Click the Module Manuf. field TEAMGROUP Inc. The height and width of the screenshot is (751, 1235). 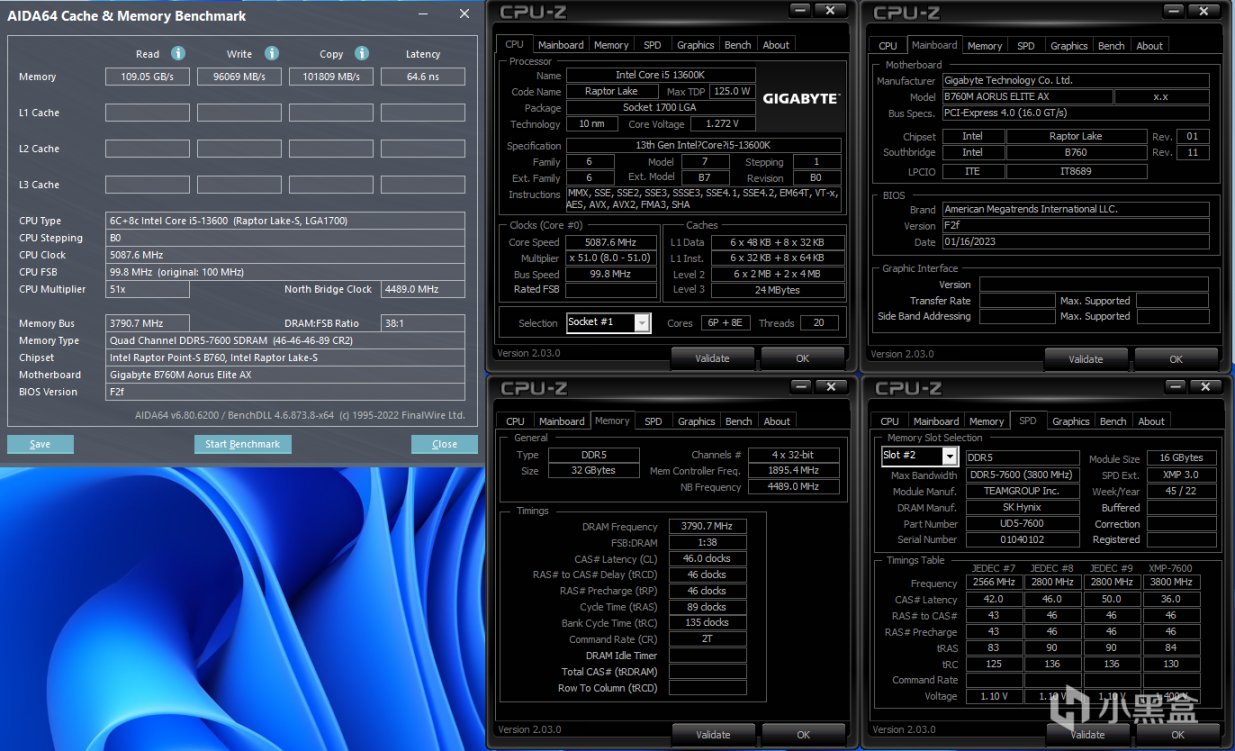click(x=1021, y=491)
